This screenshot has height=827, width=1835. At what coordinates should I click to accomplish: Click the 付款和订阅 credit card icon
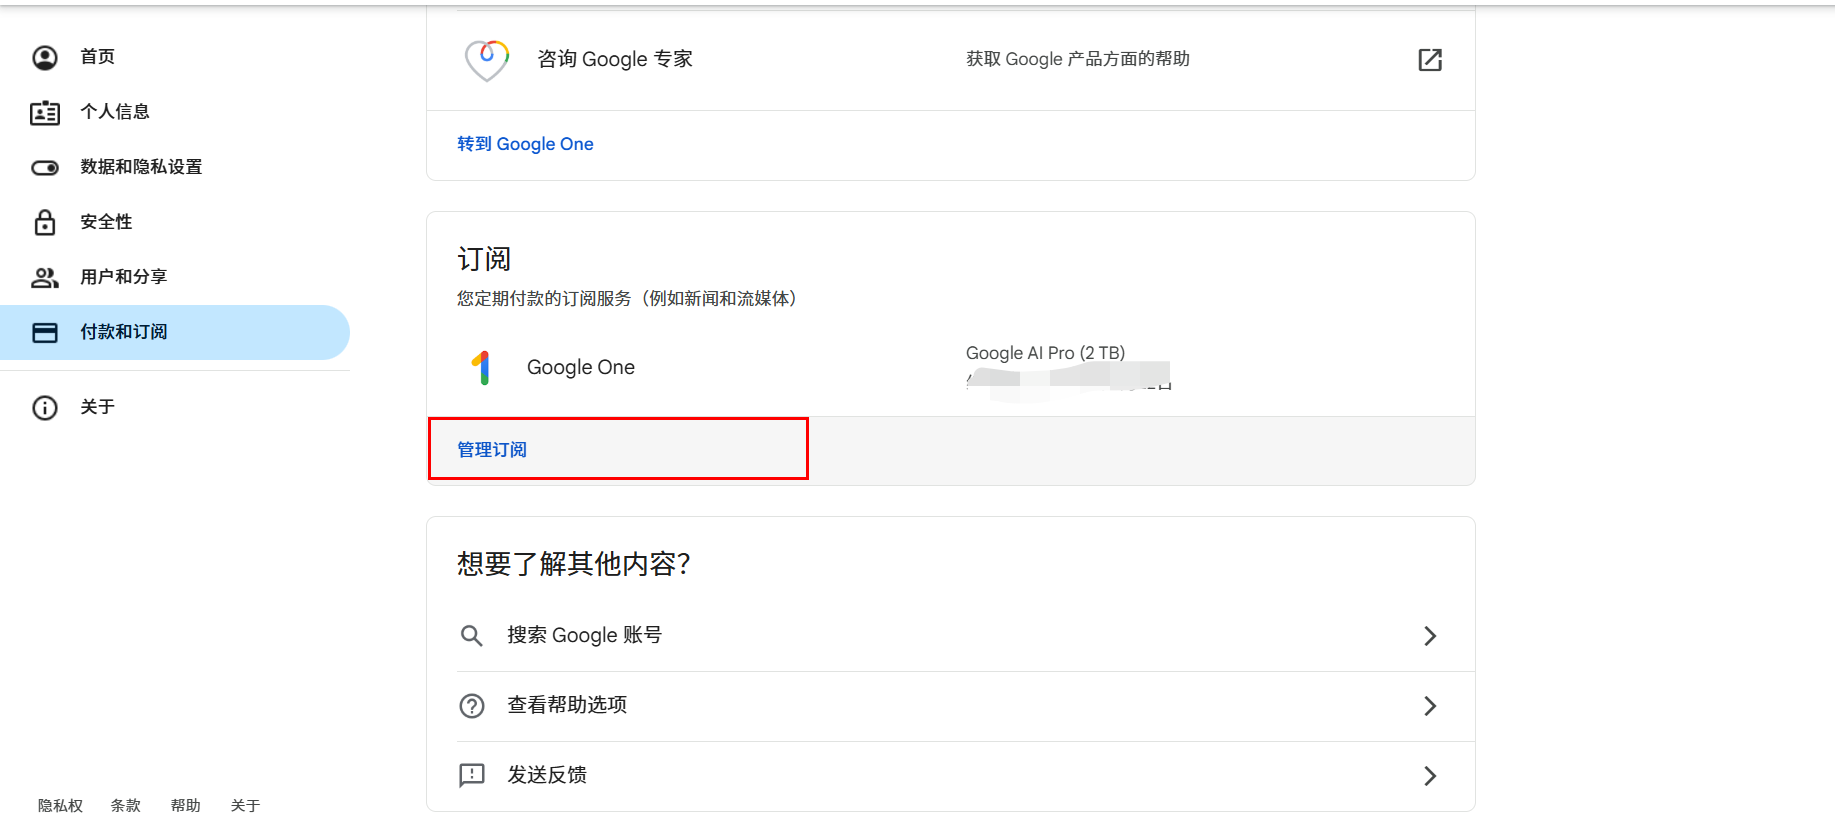[x=45, y=333]
